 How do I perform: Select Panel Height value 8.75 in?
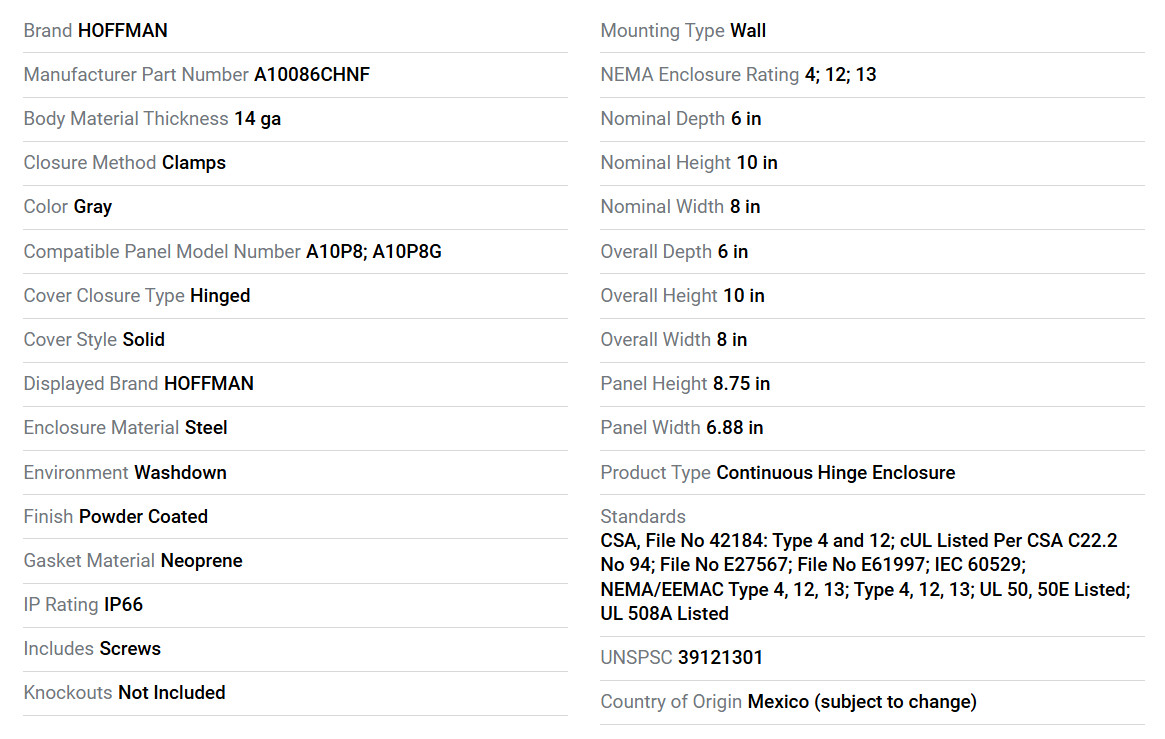[x=741, y=383]
